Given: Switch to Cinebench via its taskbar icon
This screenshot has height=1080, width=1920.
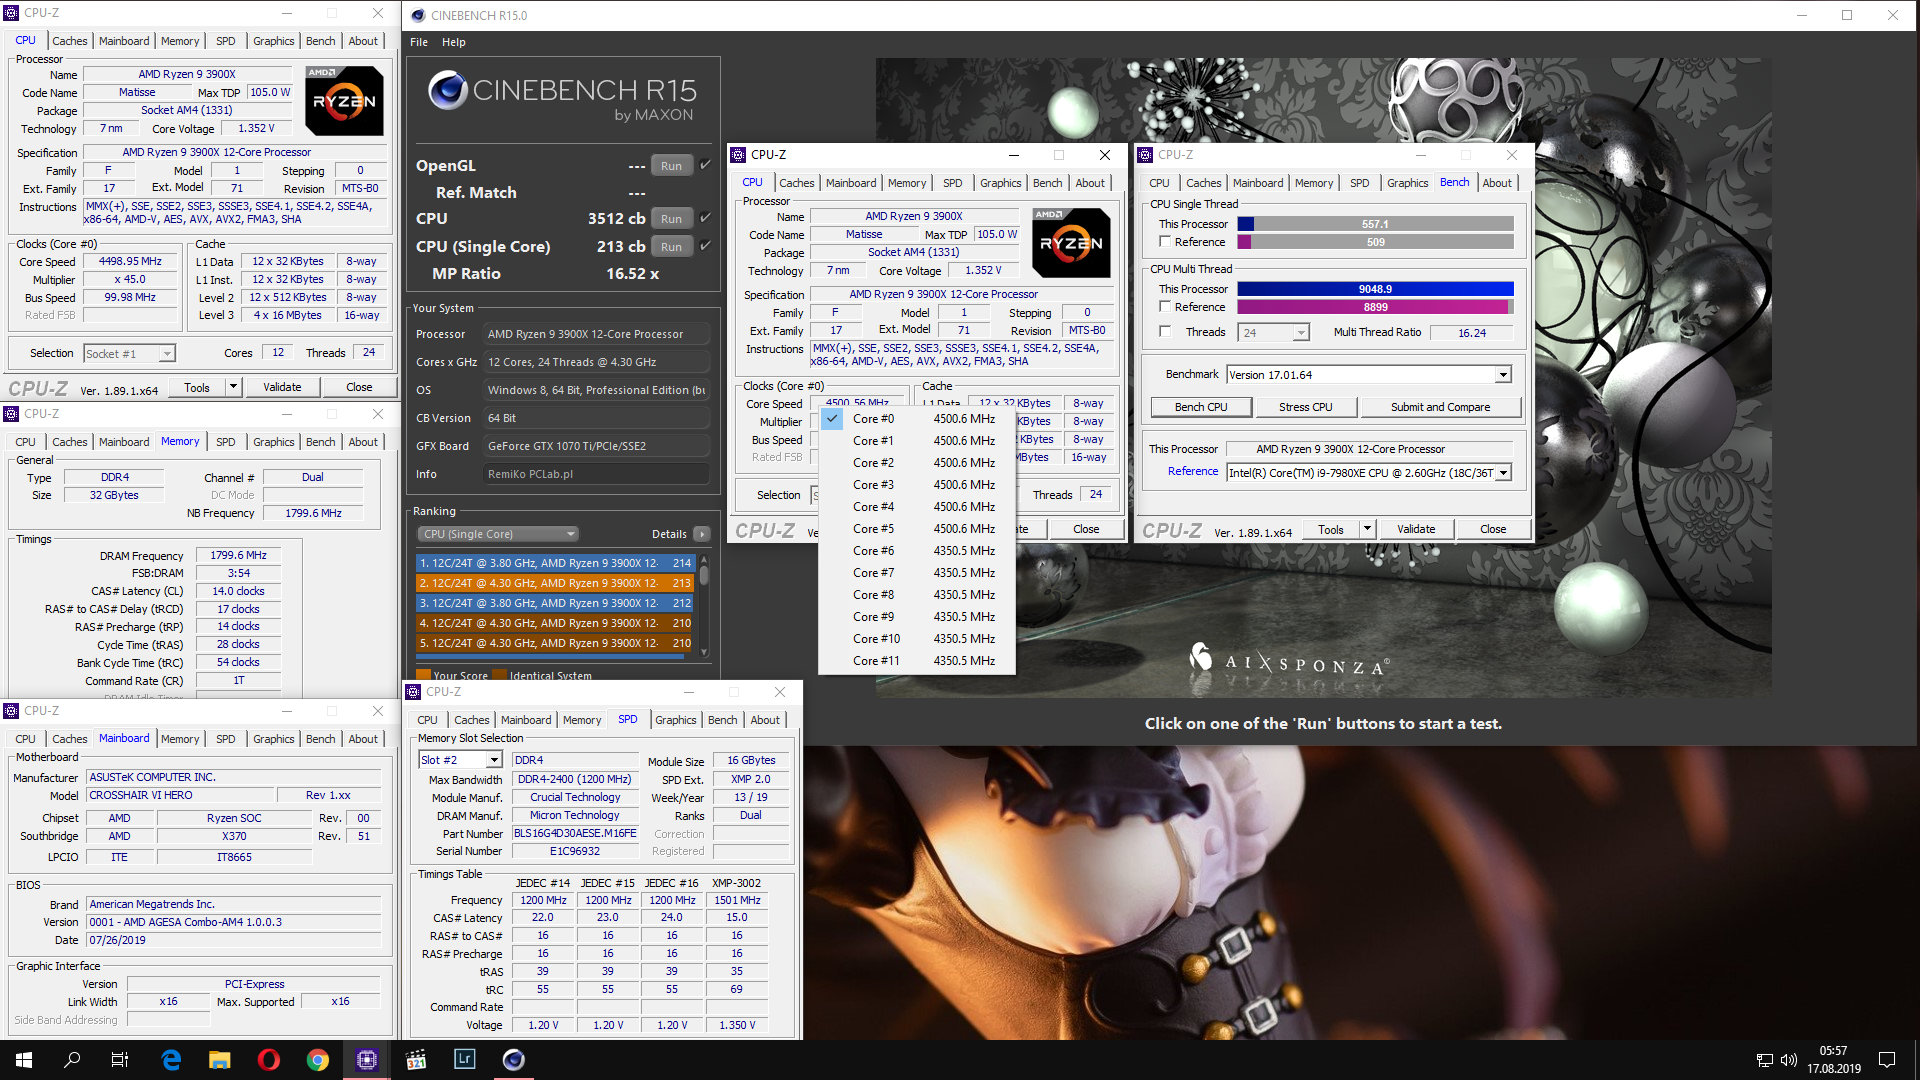Looking at the screenshot, I should [x=514, y=1060].
